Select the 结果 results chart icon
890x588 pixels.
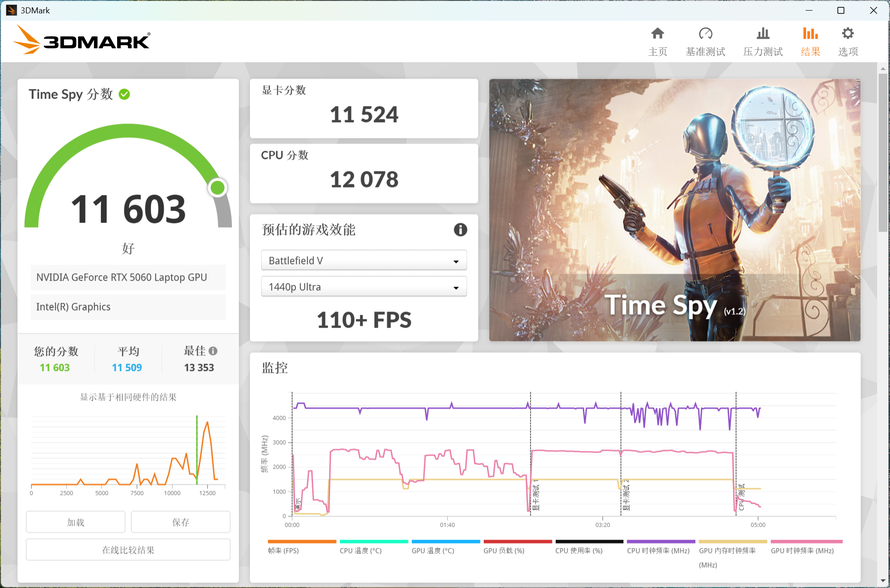click(810, 33)
